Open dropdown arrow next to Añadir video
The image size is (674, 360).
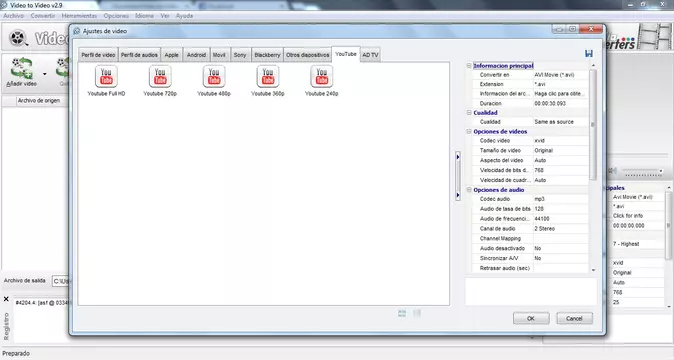(x=45, y=74)
